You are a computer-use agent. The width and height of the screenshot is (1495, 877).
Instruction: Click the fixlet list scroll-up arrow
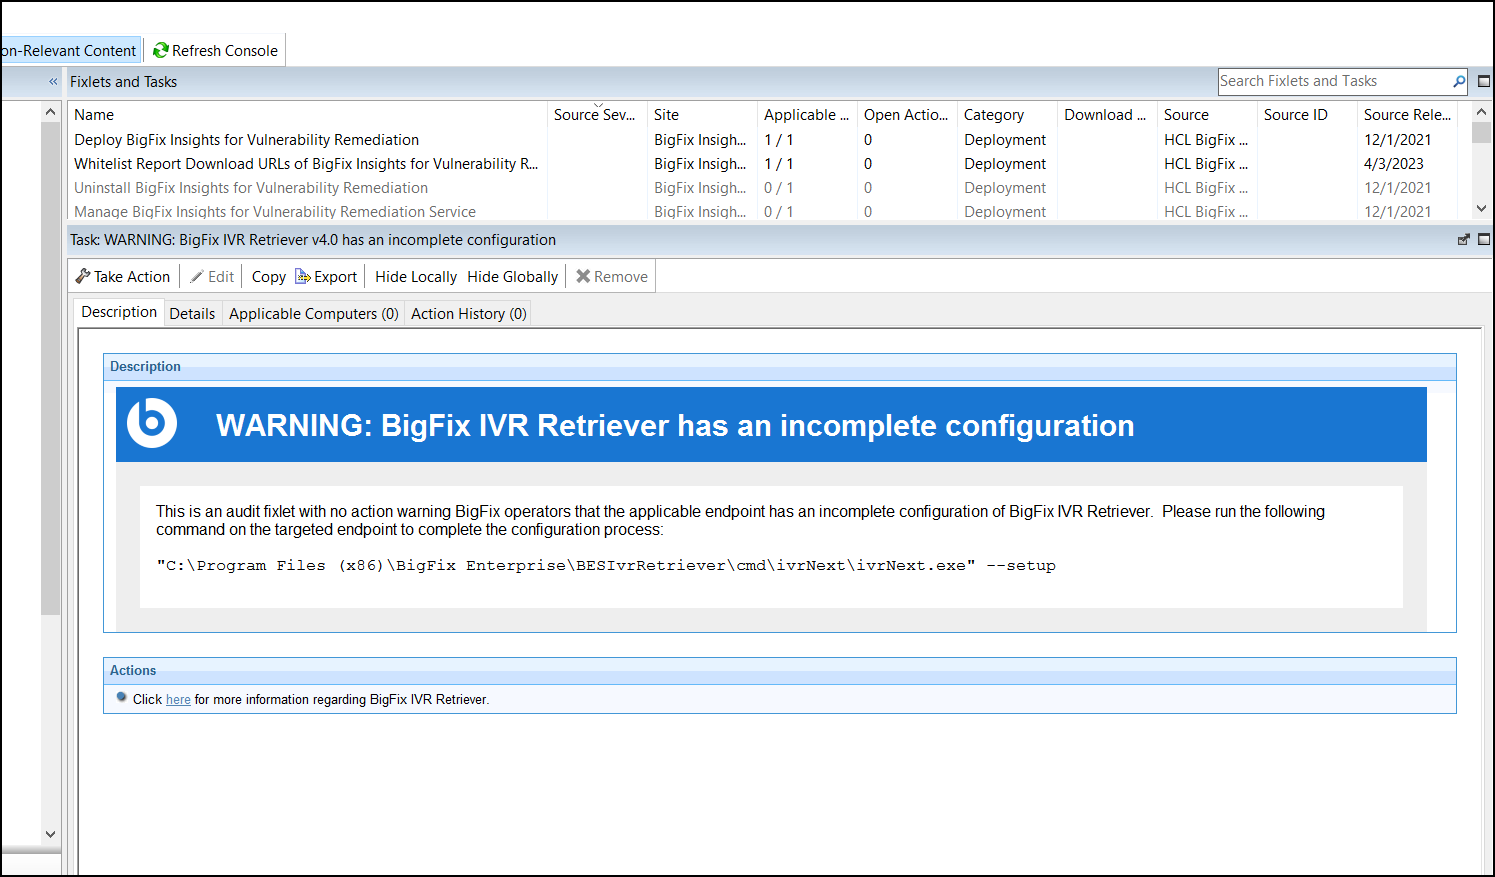(x=1482, y=112)
